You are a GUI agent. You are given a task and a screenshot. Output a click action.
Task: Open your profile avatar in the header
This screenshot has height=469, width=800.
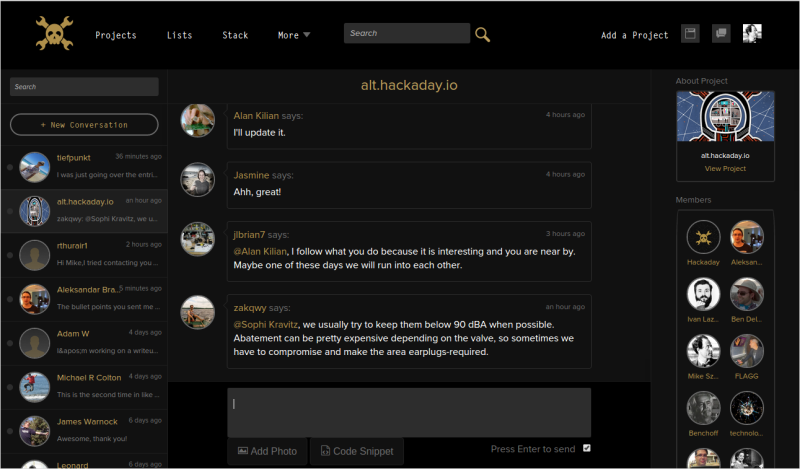(752, 34)
